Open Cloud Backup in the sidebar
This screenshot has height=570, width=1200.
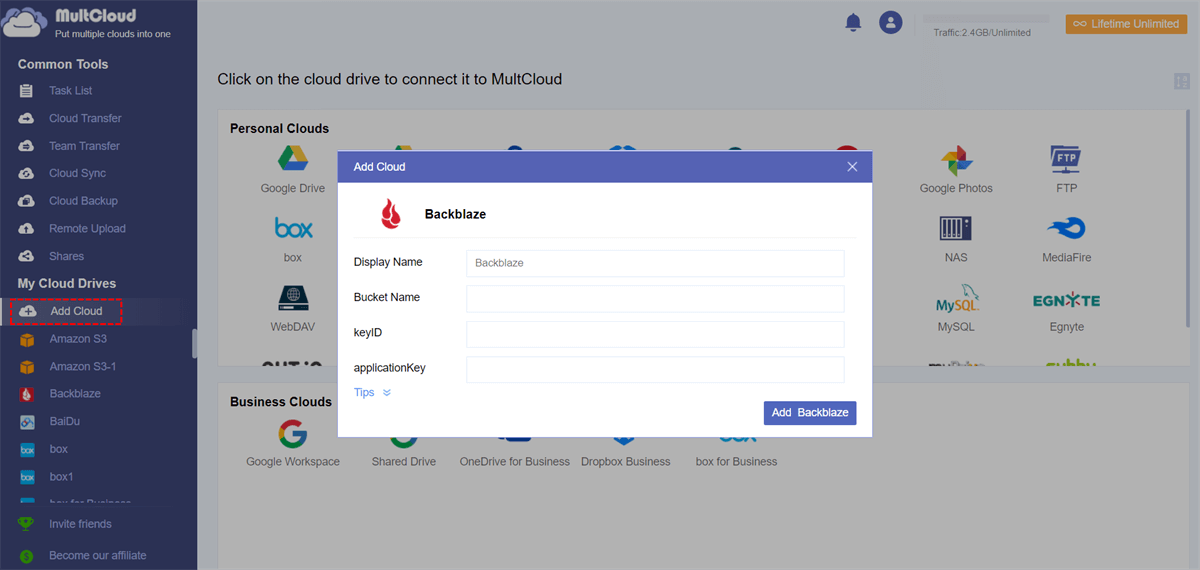(x=83, y=201)
